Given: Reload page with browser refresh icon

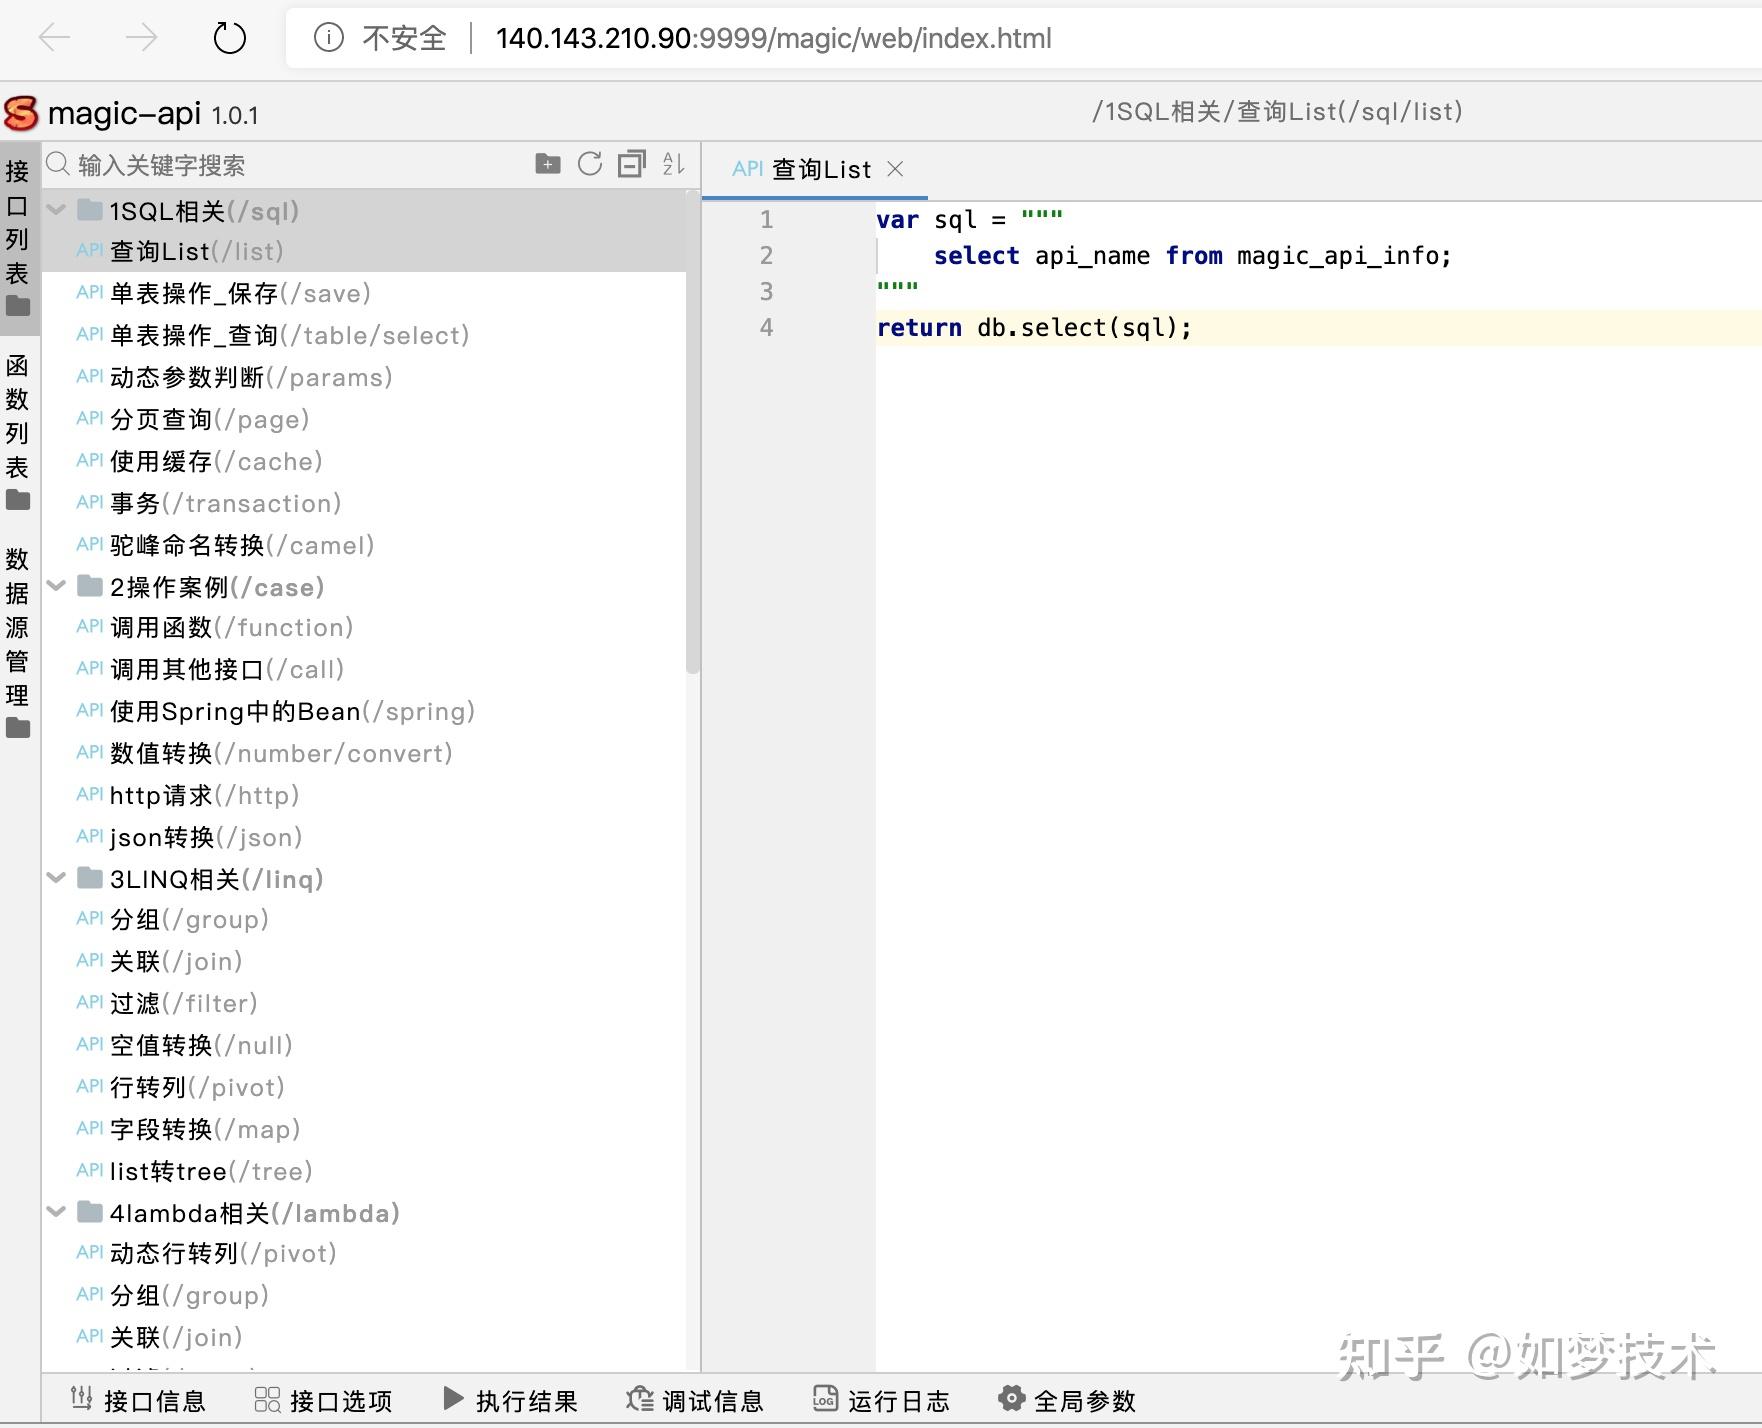Looking at the screenshot, I should 228,38.
